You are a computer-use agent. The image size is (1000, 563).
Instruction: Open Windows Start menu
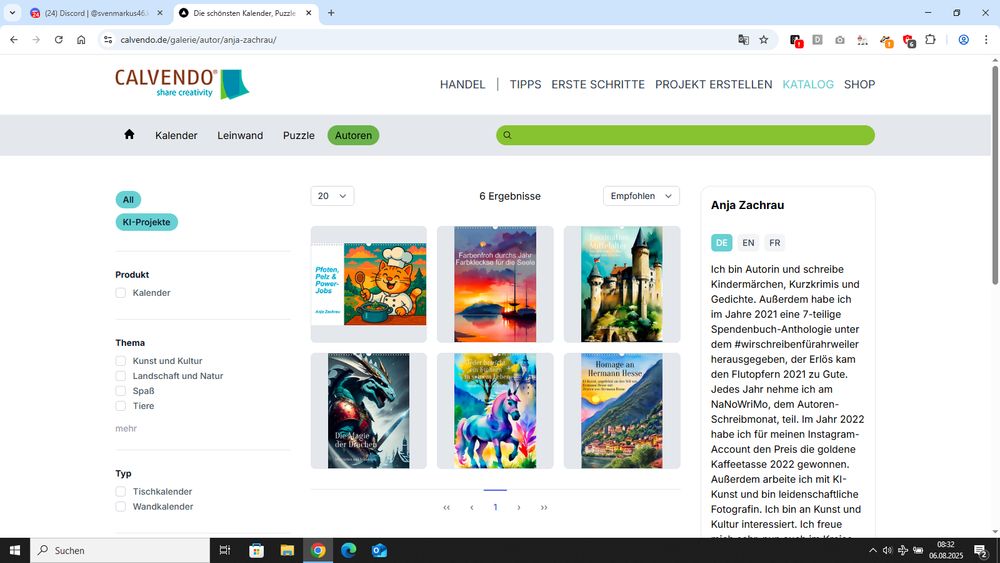click(x=15, y=550)
